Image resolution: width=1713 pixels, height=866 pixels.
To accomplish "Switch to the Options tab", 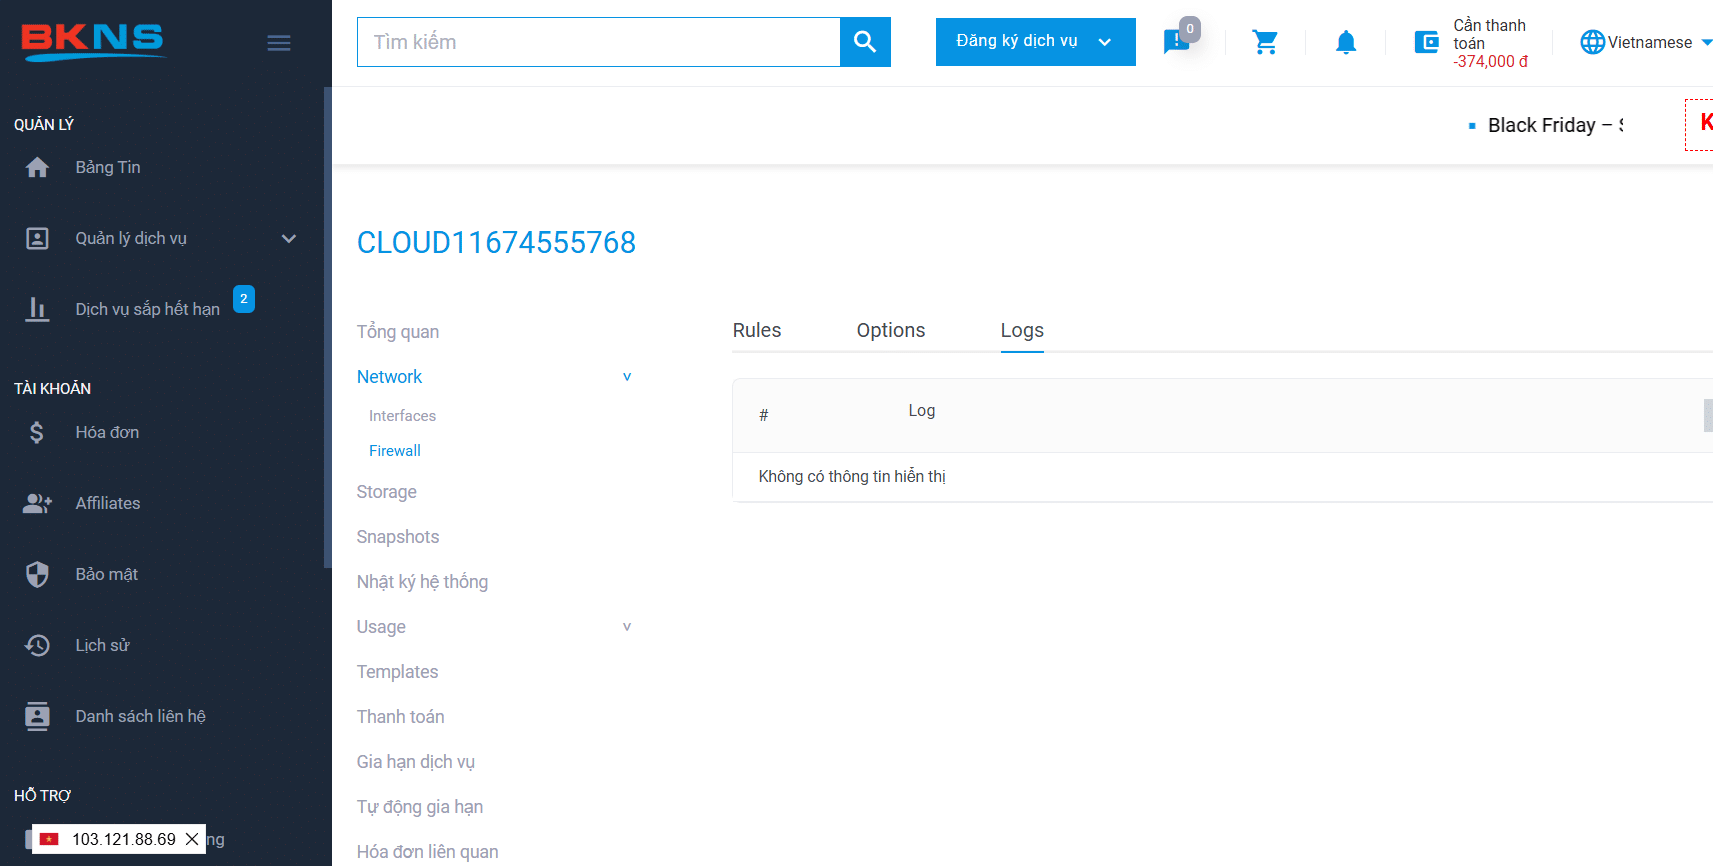I will pos(890,330).
